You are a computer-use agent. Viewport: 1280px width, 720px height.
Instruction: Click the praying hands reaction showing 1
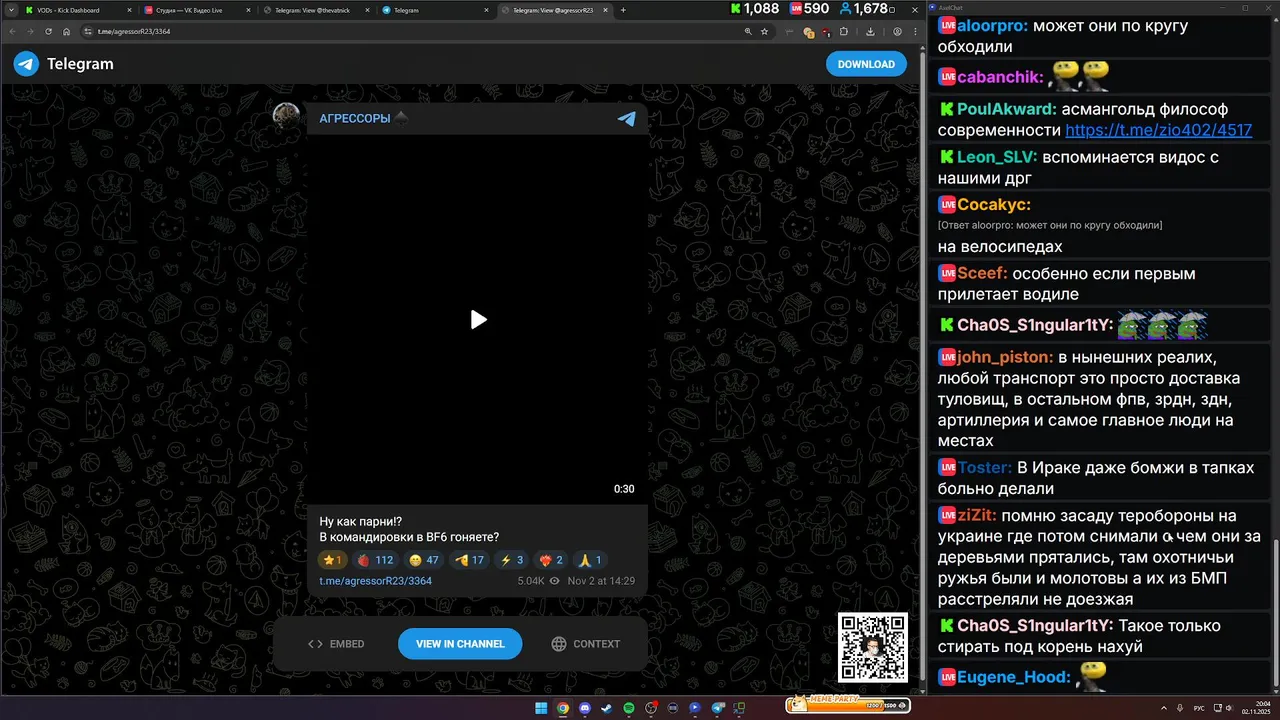pos(591,560)
